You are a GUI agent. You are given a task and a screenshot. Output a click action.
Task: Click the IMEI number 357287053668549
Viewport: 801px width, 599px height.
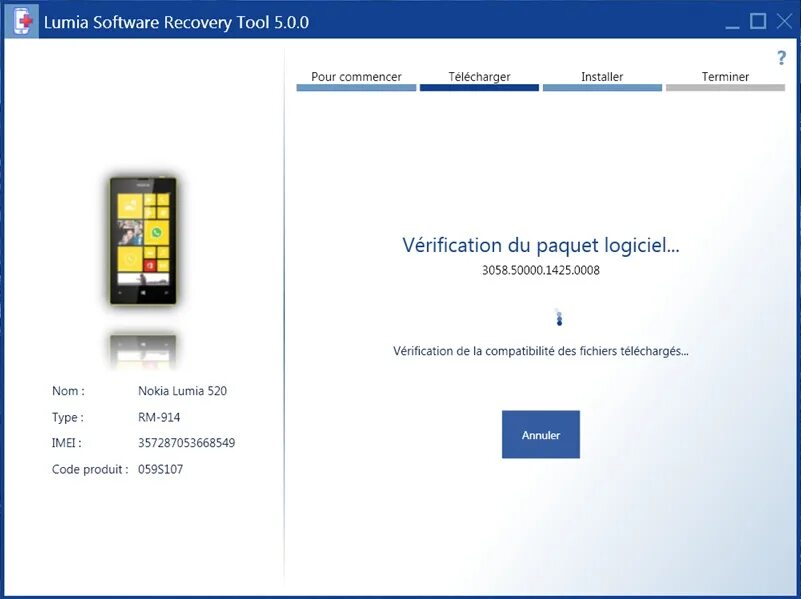tap(186, 443)
